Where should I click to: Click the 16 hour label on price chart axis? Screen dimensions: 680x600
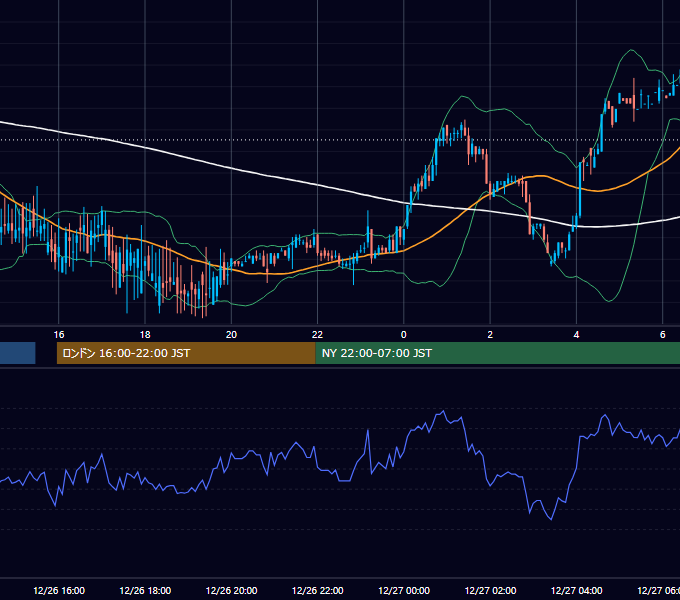(x=59, y=335)
